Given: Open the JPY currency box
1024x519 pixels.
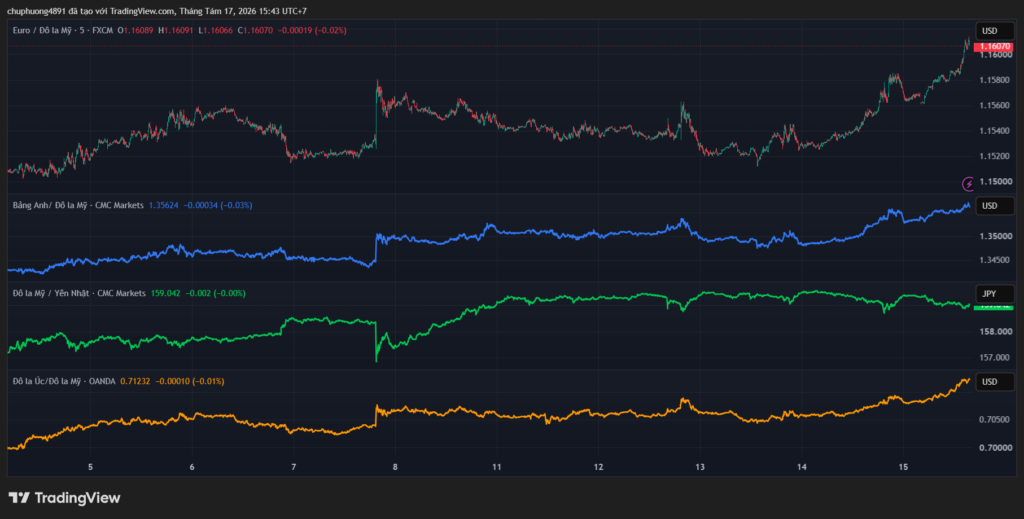Looking at the screenshot, I should pos(995,294).
